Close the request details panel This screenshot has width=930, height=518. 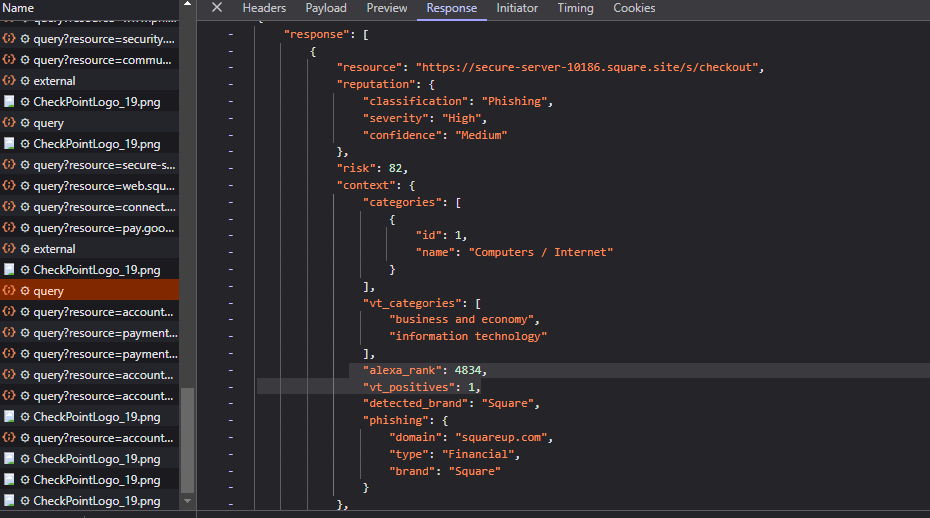click(x=217, y=8)
